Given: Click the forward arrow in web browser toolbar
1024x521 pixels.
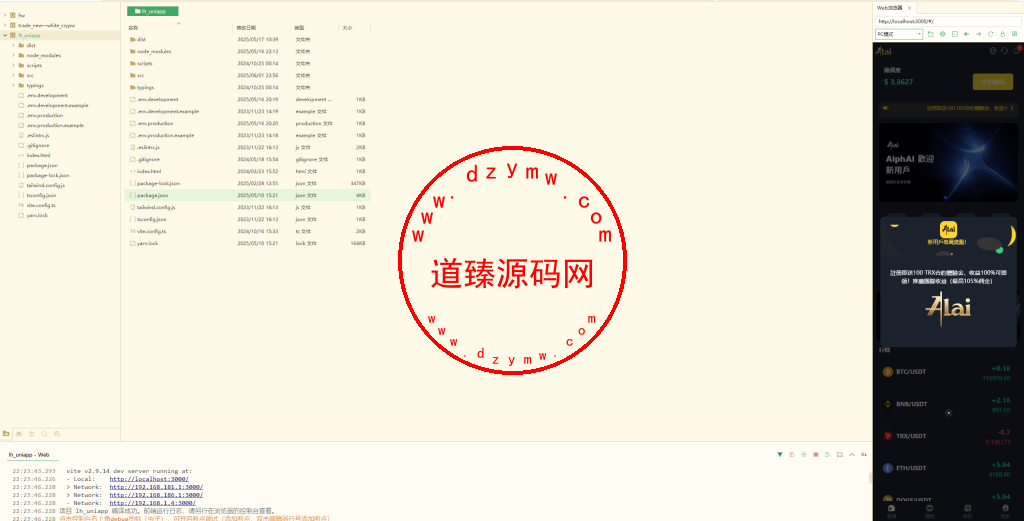Looking at the screenshot, I should pos(978,34).
